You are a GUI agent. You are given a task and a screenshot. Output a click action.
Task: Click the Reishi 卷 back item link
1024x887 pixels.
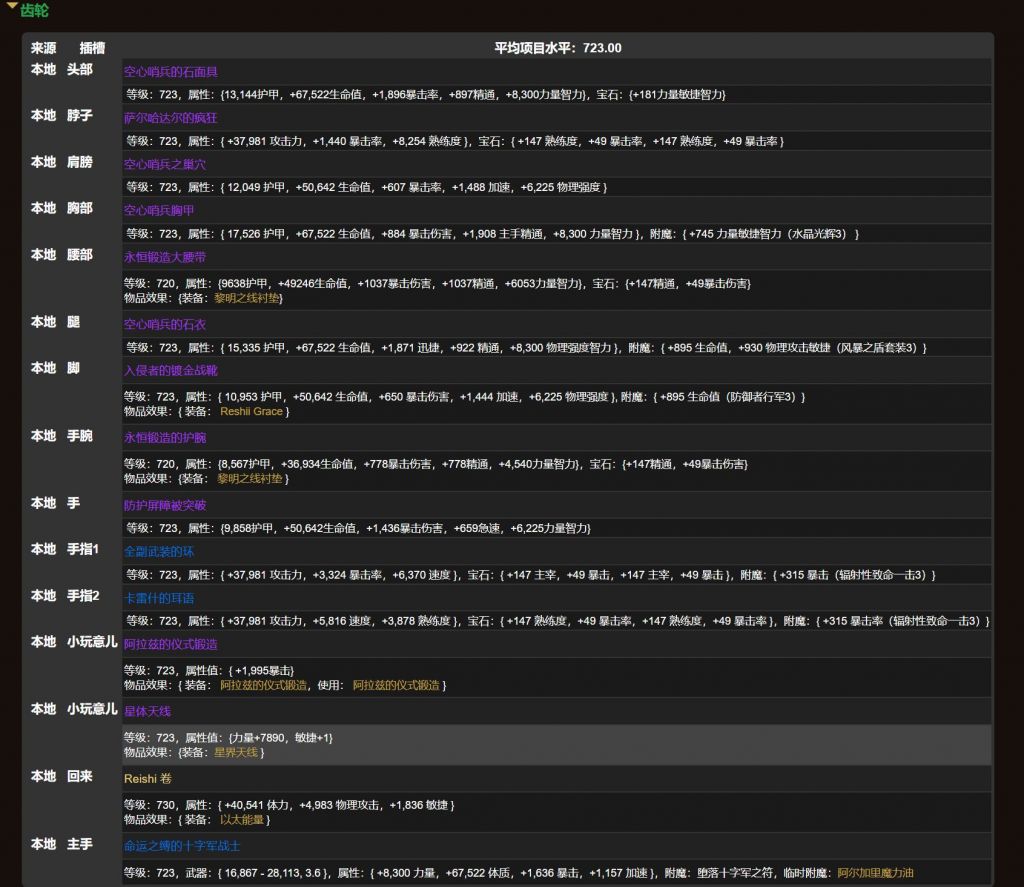147,778
